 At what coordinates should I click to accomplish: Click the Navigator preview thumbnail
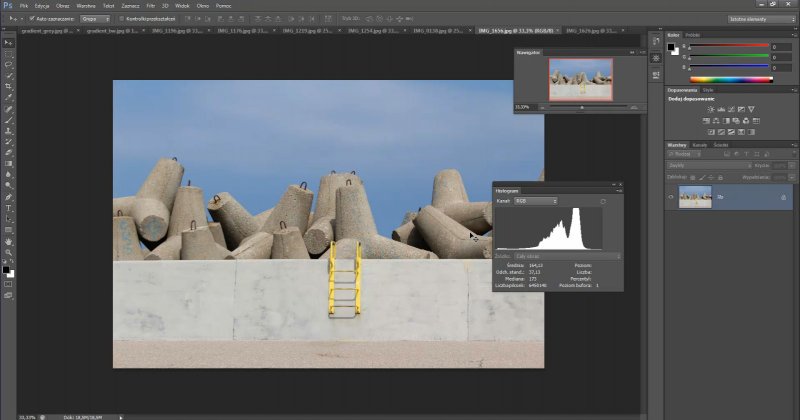click(580, 78)
